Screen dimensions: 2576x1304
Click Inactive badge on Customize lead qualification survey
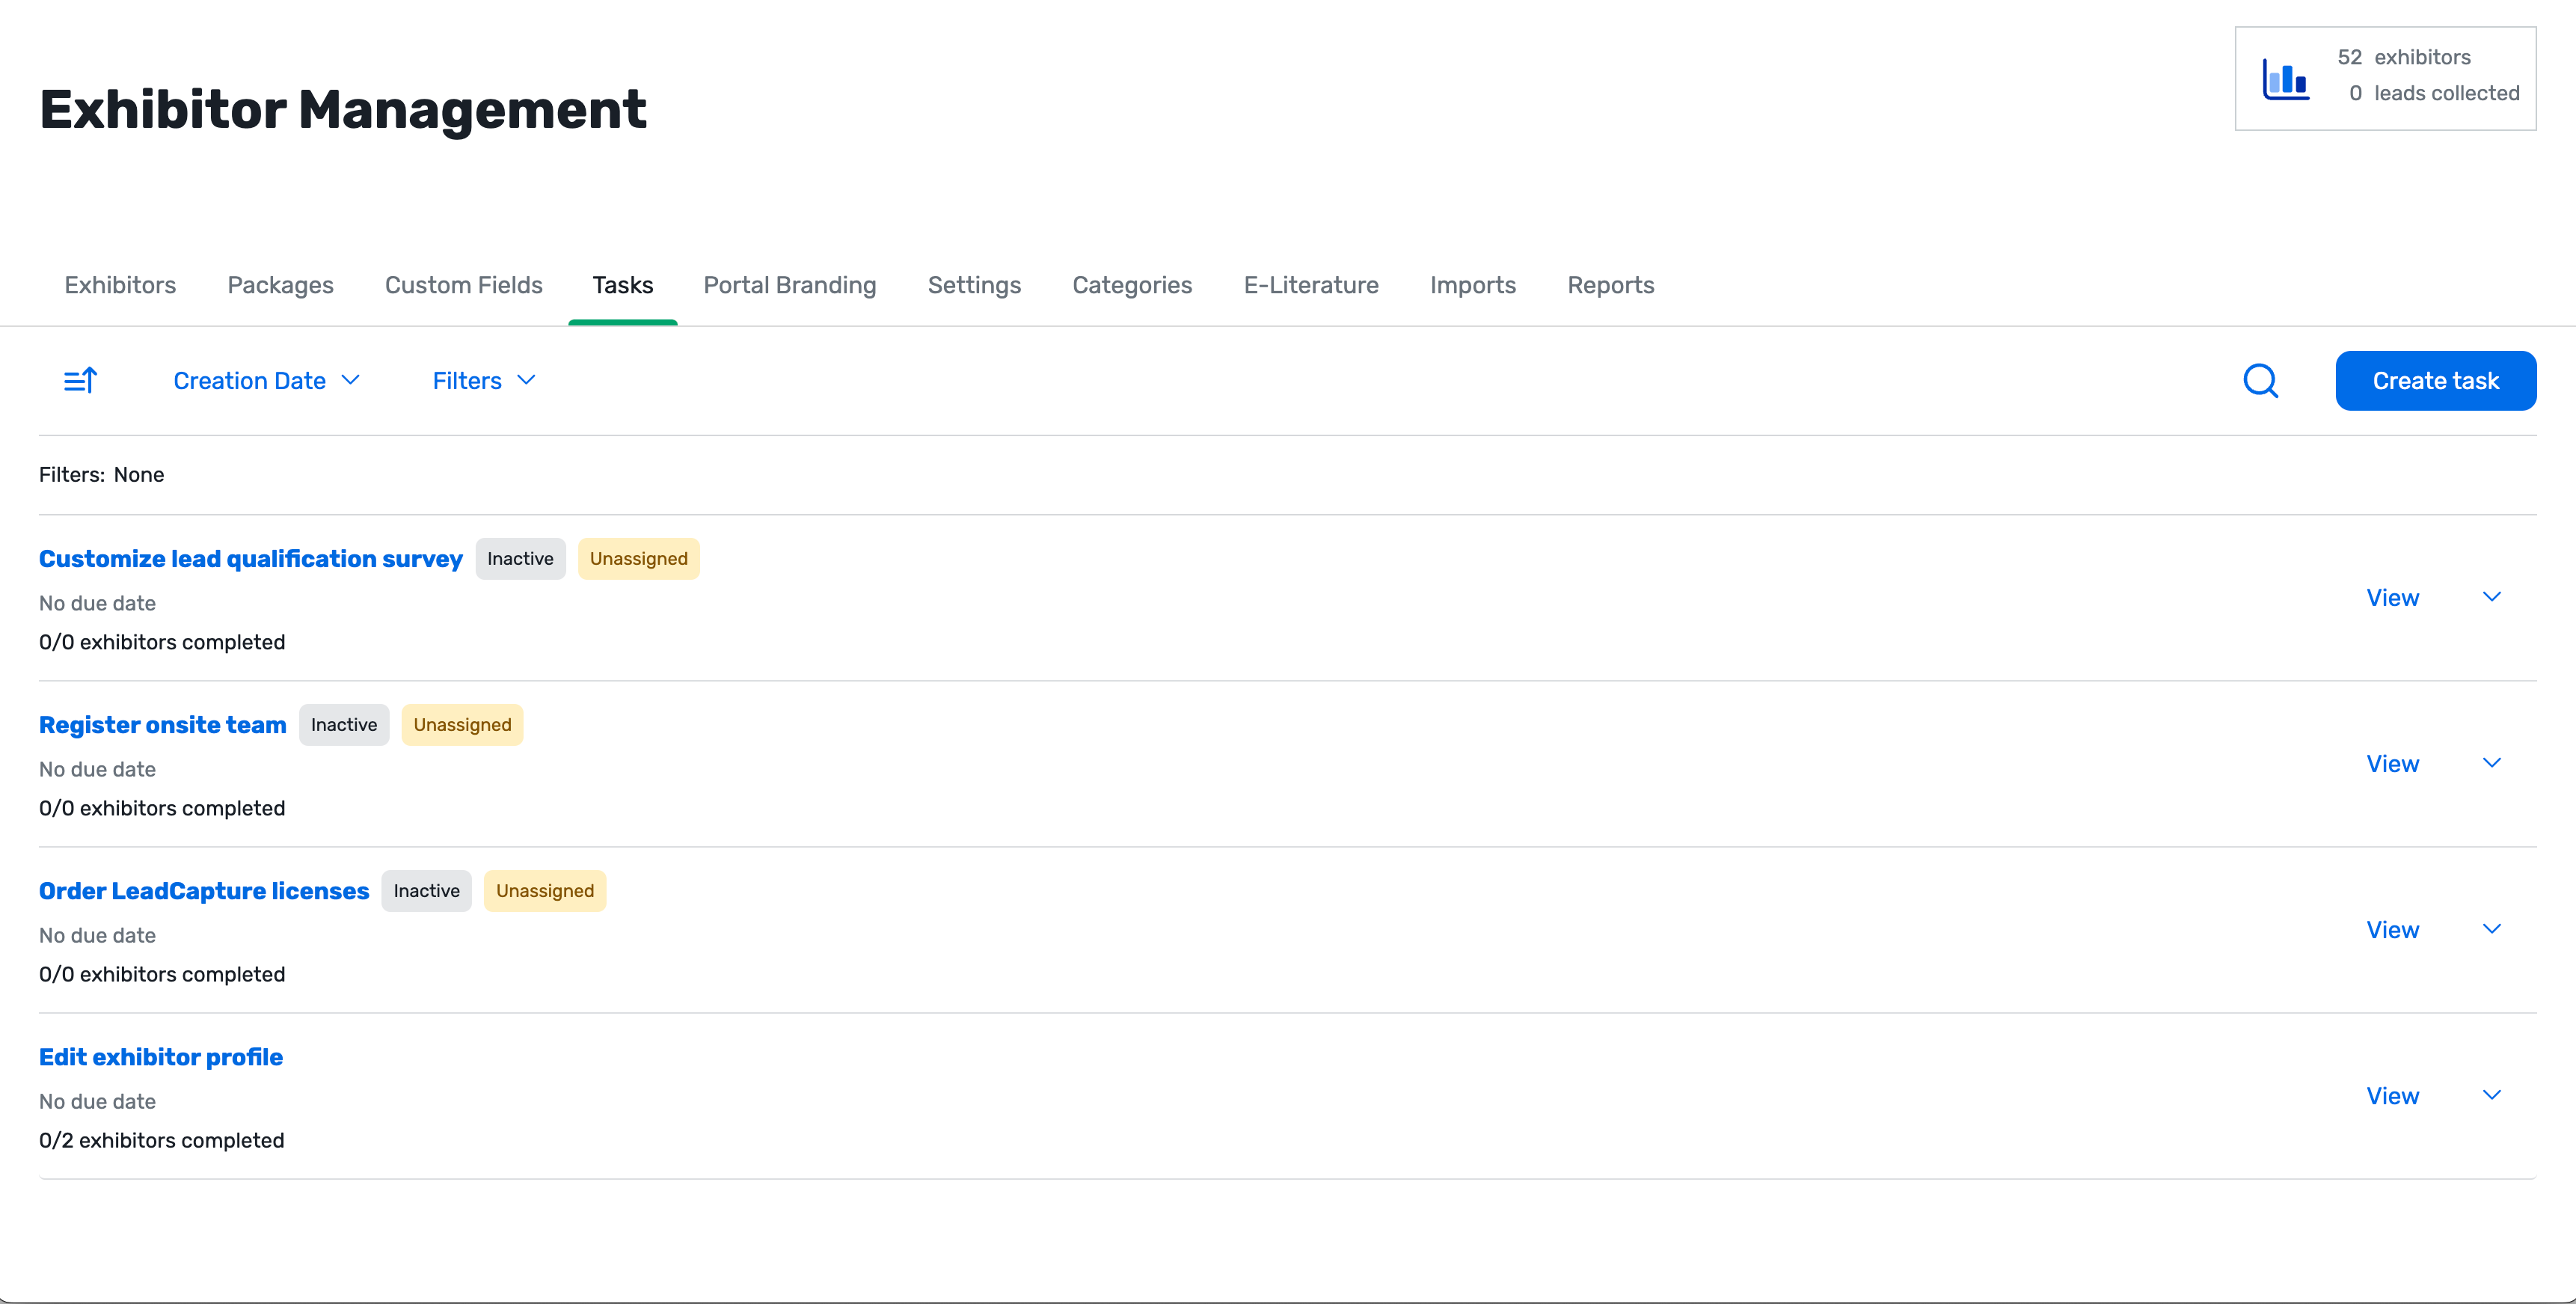coord(520,559)
